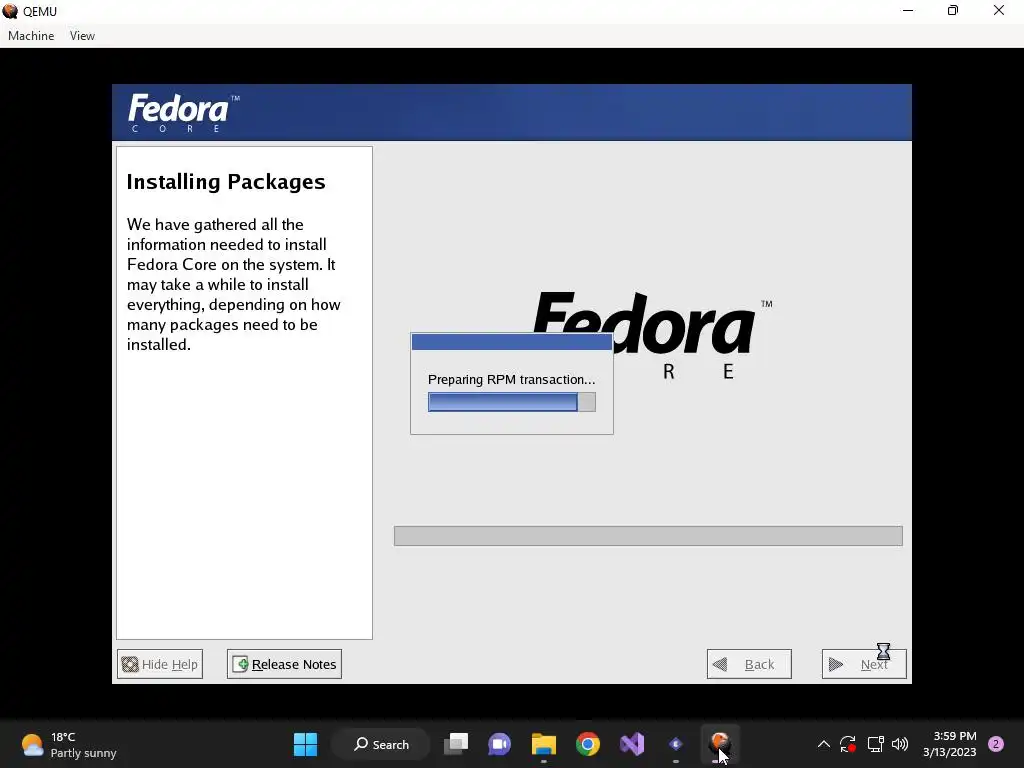This screenshot has width=1024, height=768.
Task: Open the purple diamond app in the taskbar
Action: click(x=676, y=744)
